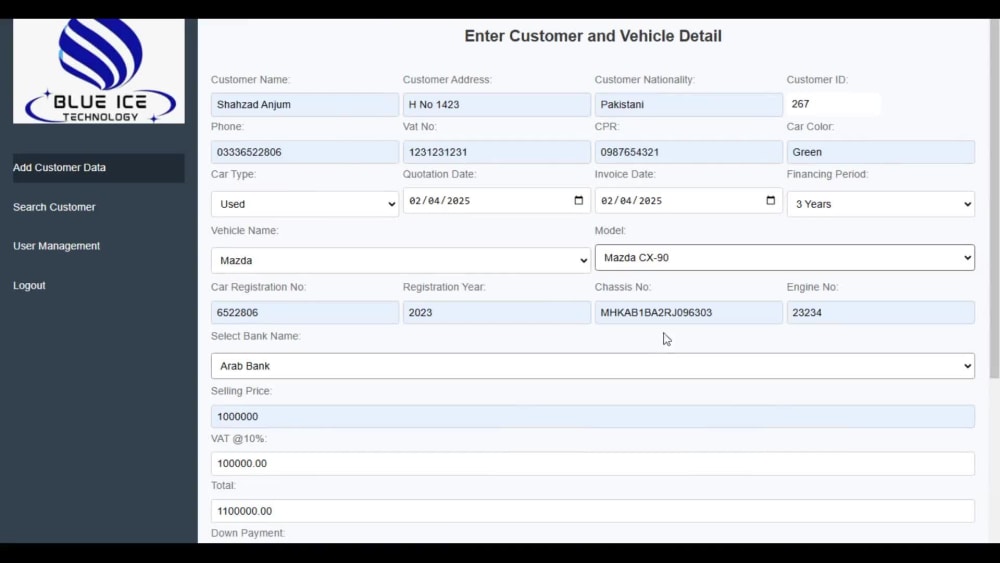
Task: Click the VAT @10% field showing 100000.00
Action: coord(592,464)
